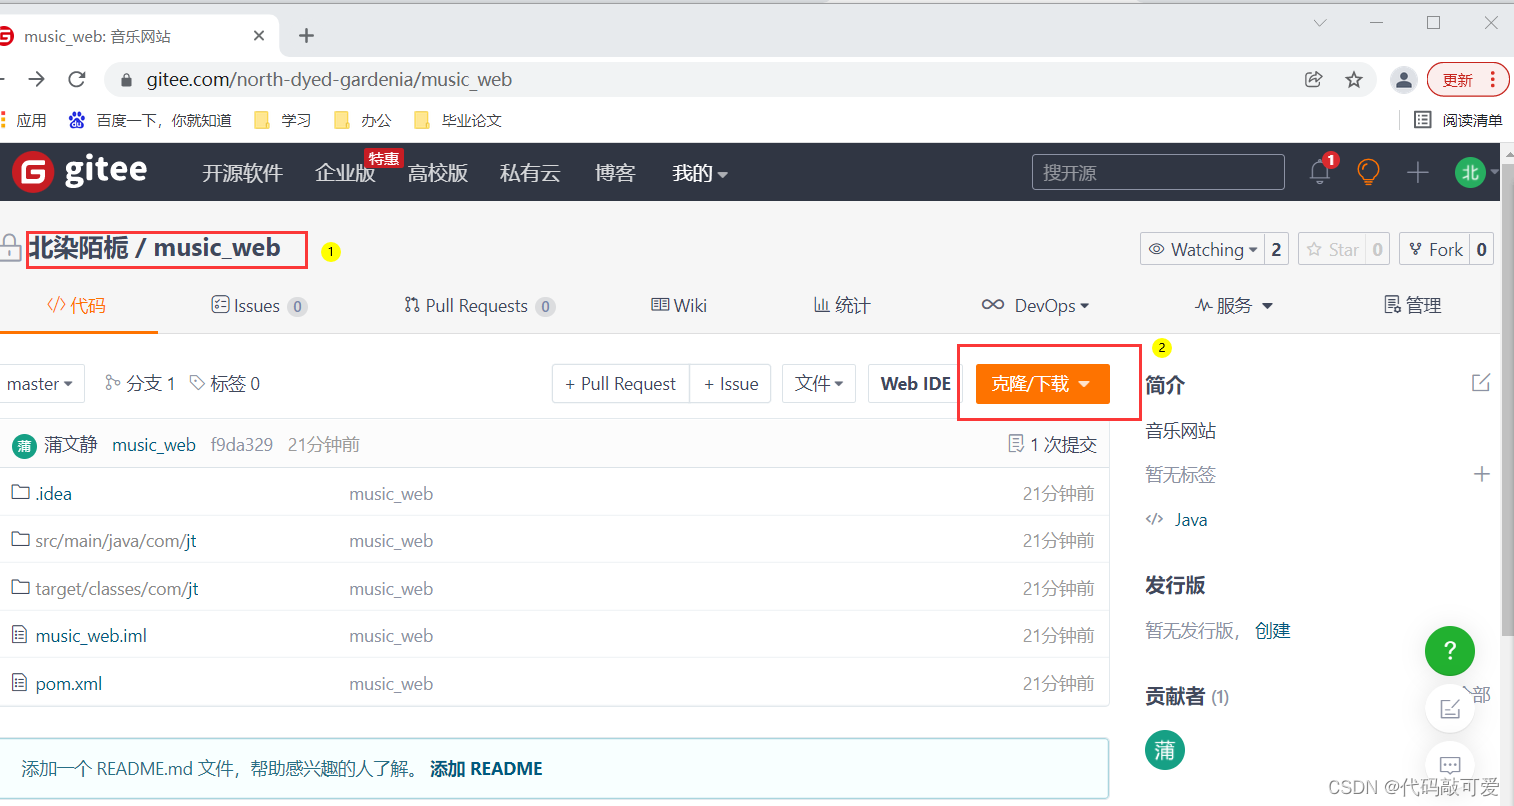Viewport: 1514px width, 806px height.
Task: Click the floating chat message icon
Action: tap(1450, 764)
